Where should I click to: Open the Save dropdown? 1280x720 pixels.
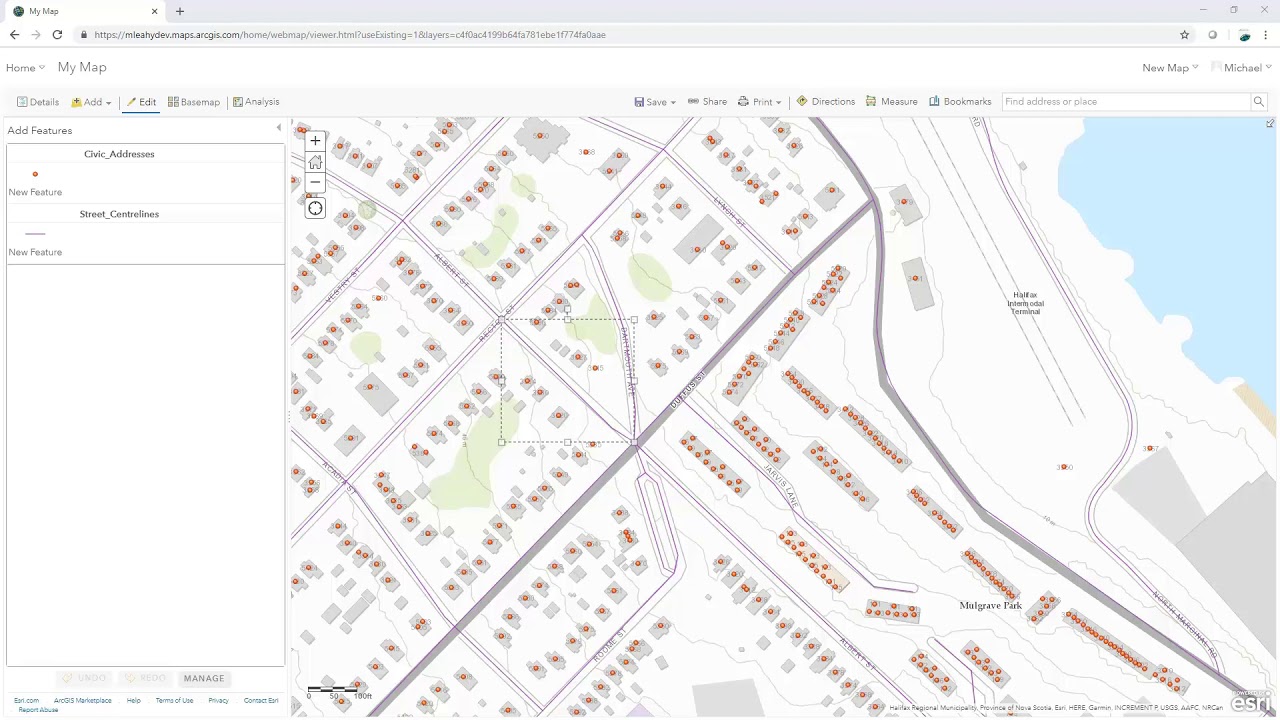(655, 102)
